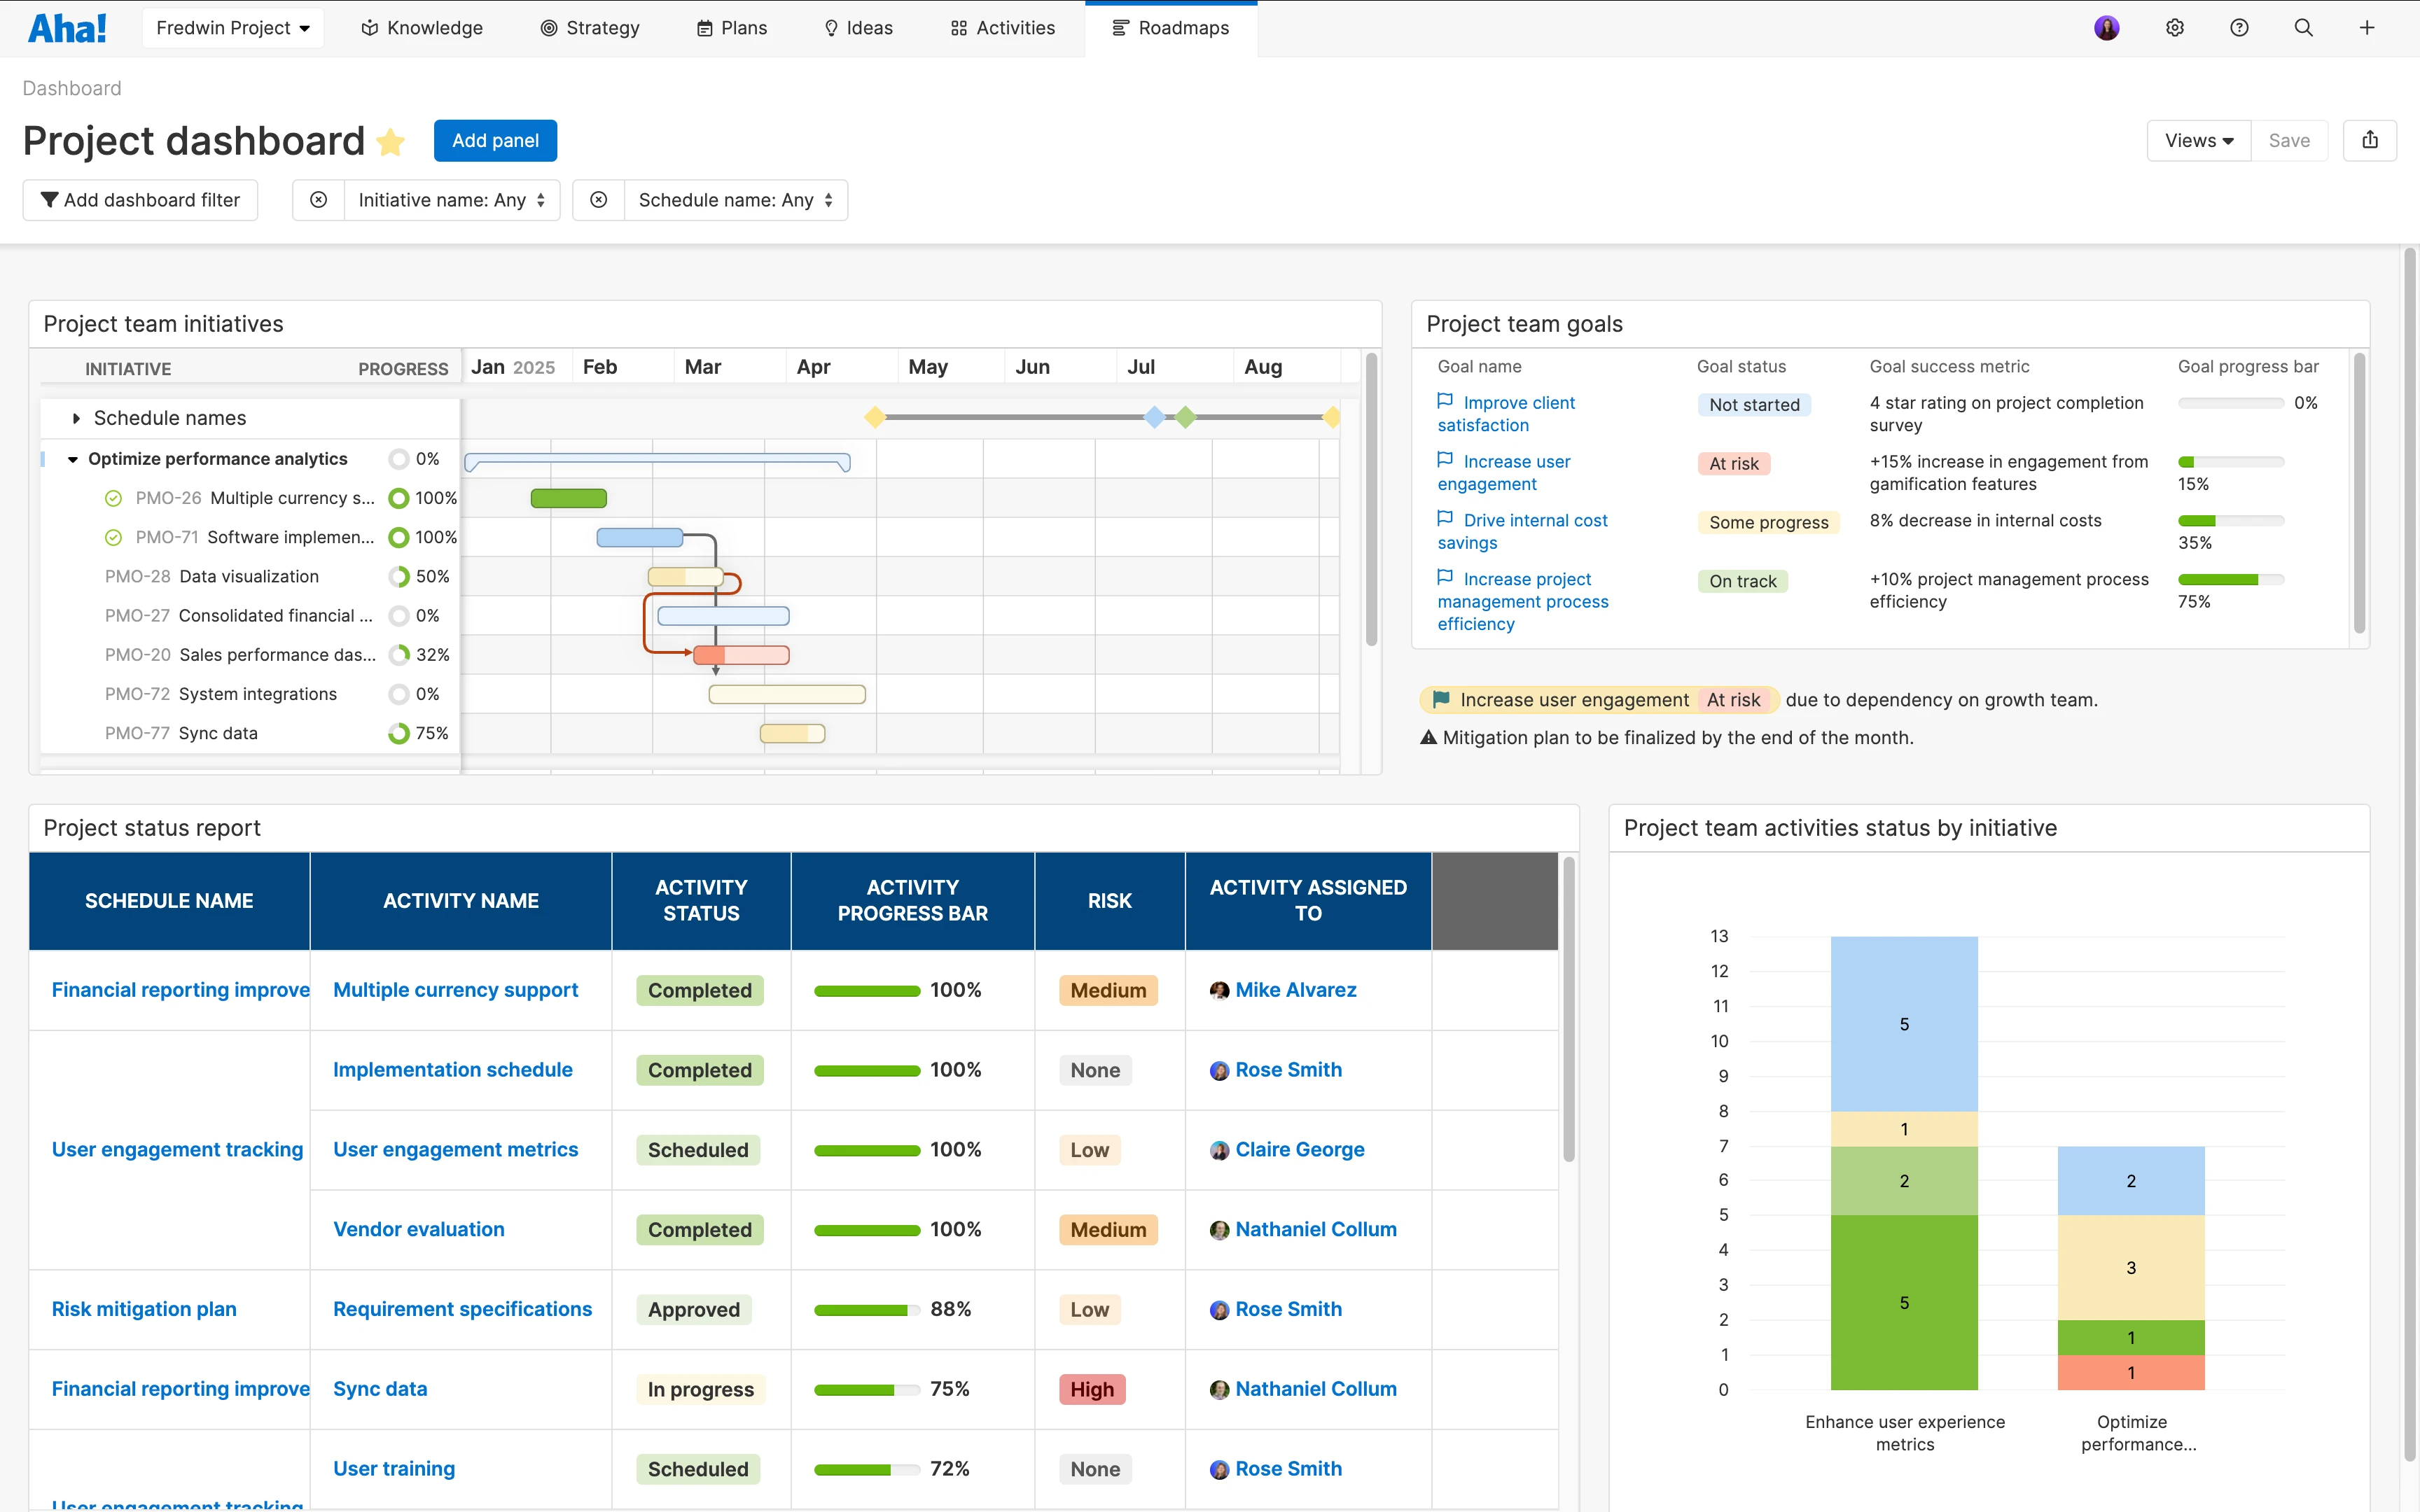This screenshot has height=1512, width=2420.
Task: Open the settings gear
Action: [2174, 27]
